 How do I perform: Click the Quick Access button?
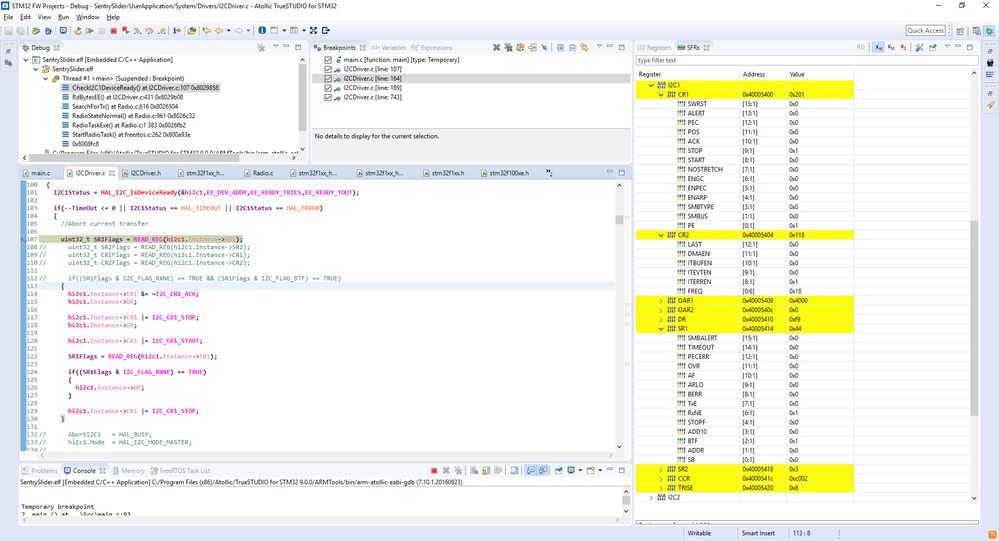tap(925, 31)
